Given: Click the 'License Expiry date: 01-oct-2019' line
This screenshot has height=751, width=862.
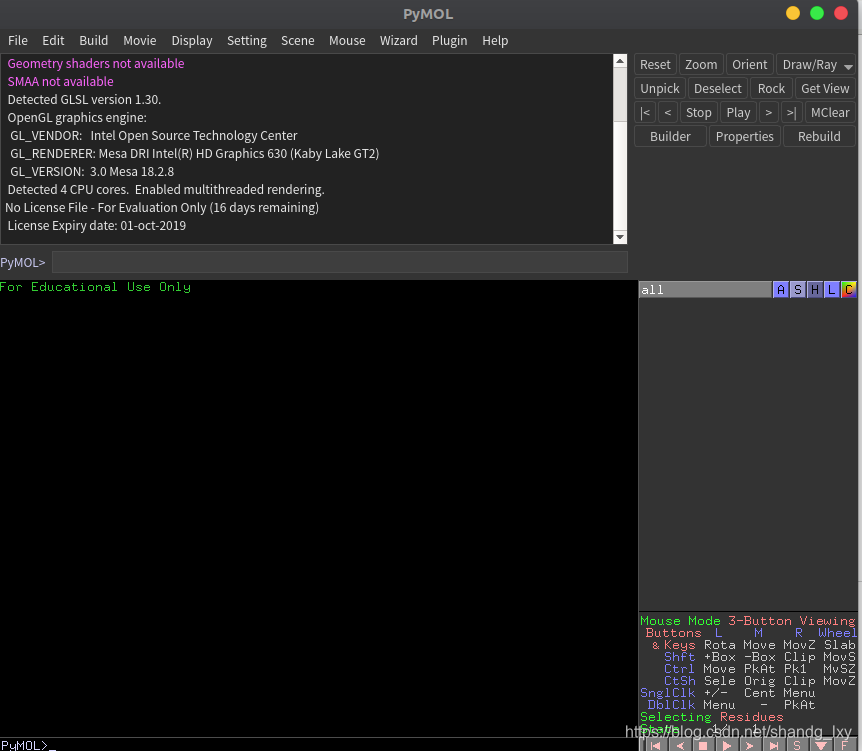Looking at the screenshot, I should pyautogui.click(x=97, y=226).
